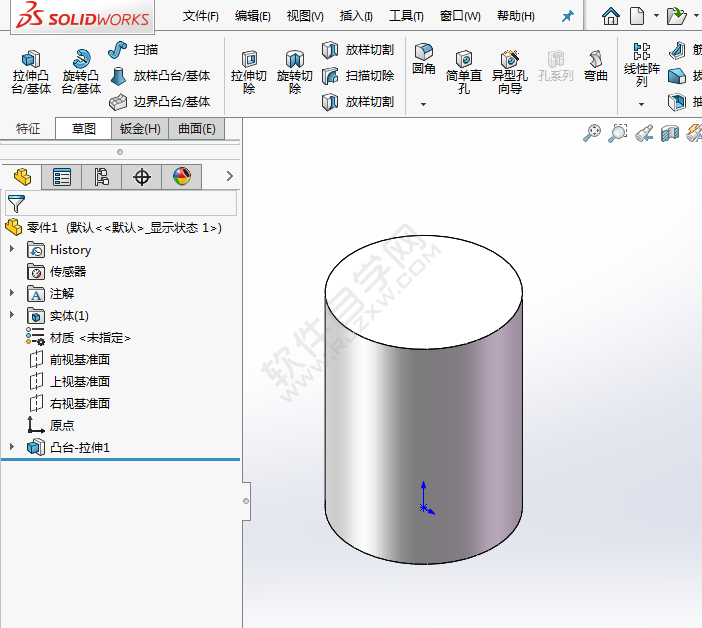Select the 拉伸凸台/基体 extrude boss tool
Screen dimensions: 702x628
[x=31, y=72]
